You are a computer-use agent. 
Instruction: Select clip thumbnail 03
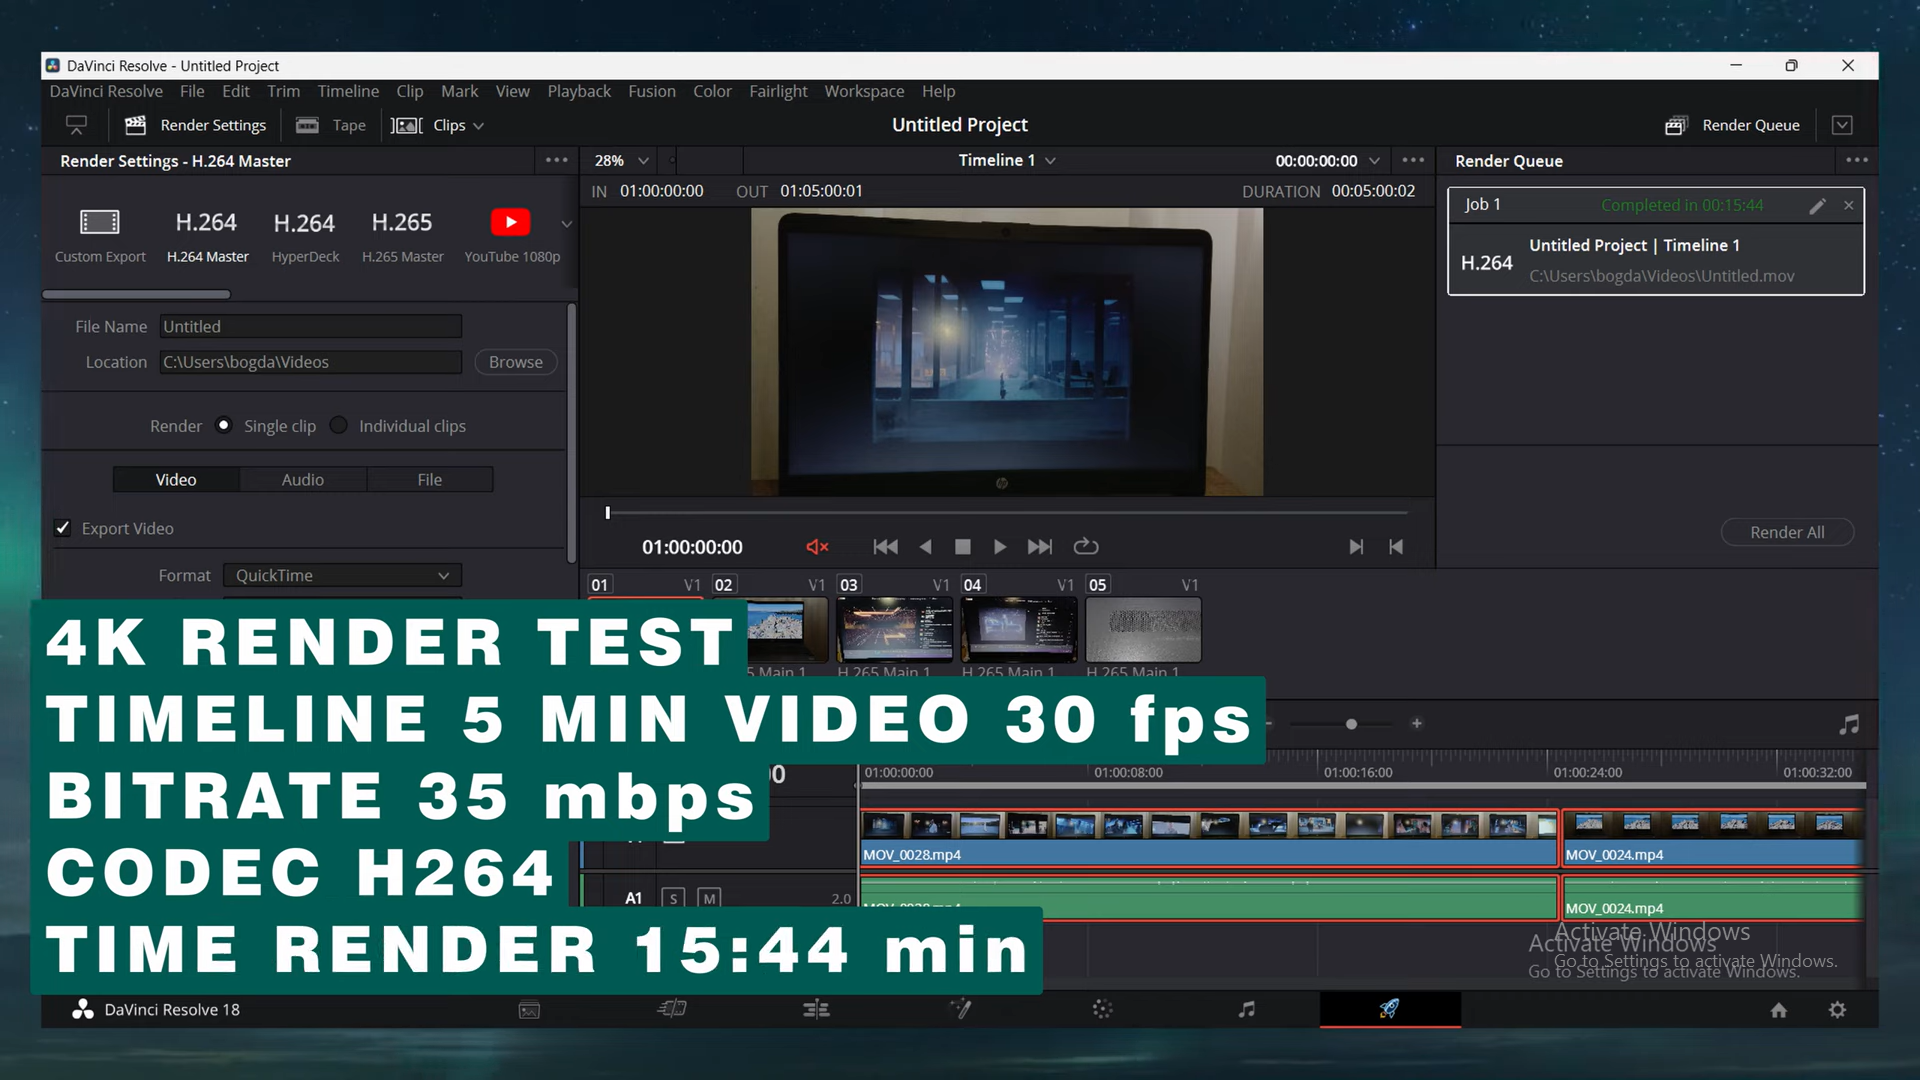pos(894,629)
